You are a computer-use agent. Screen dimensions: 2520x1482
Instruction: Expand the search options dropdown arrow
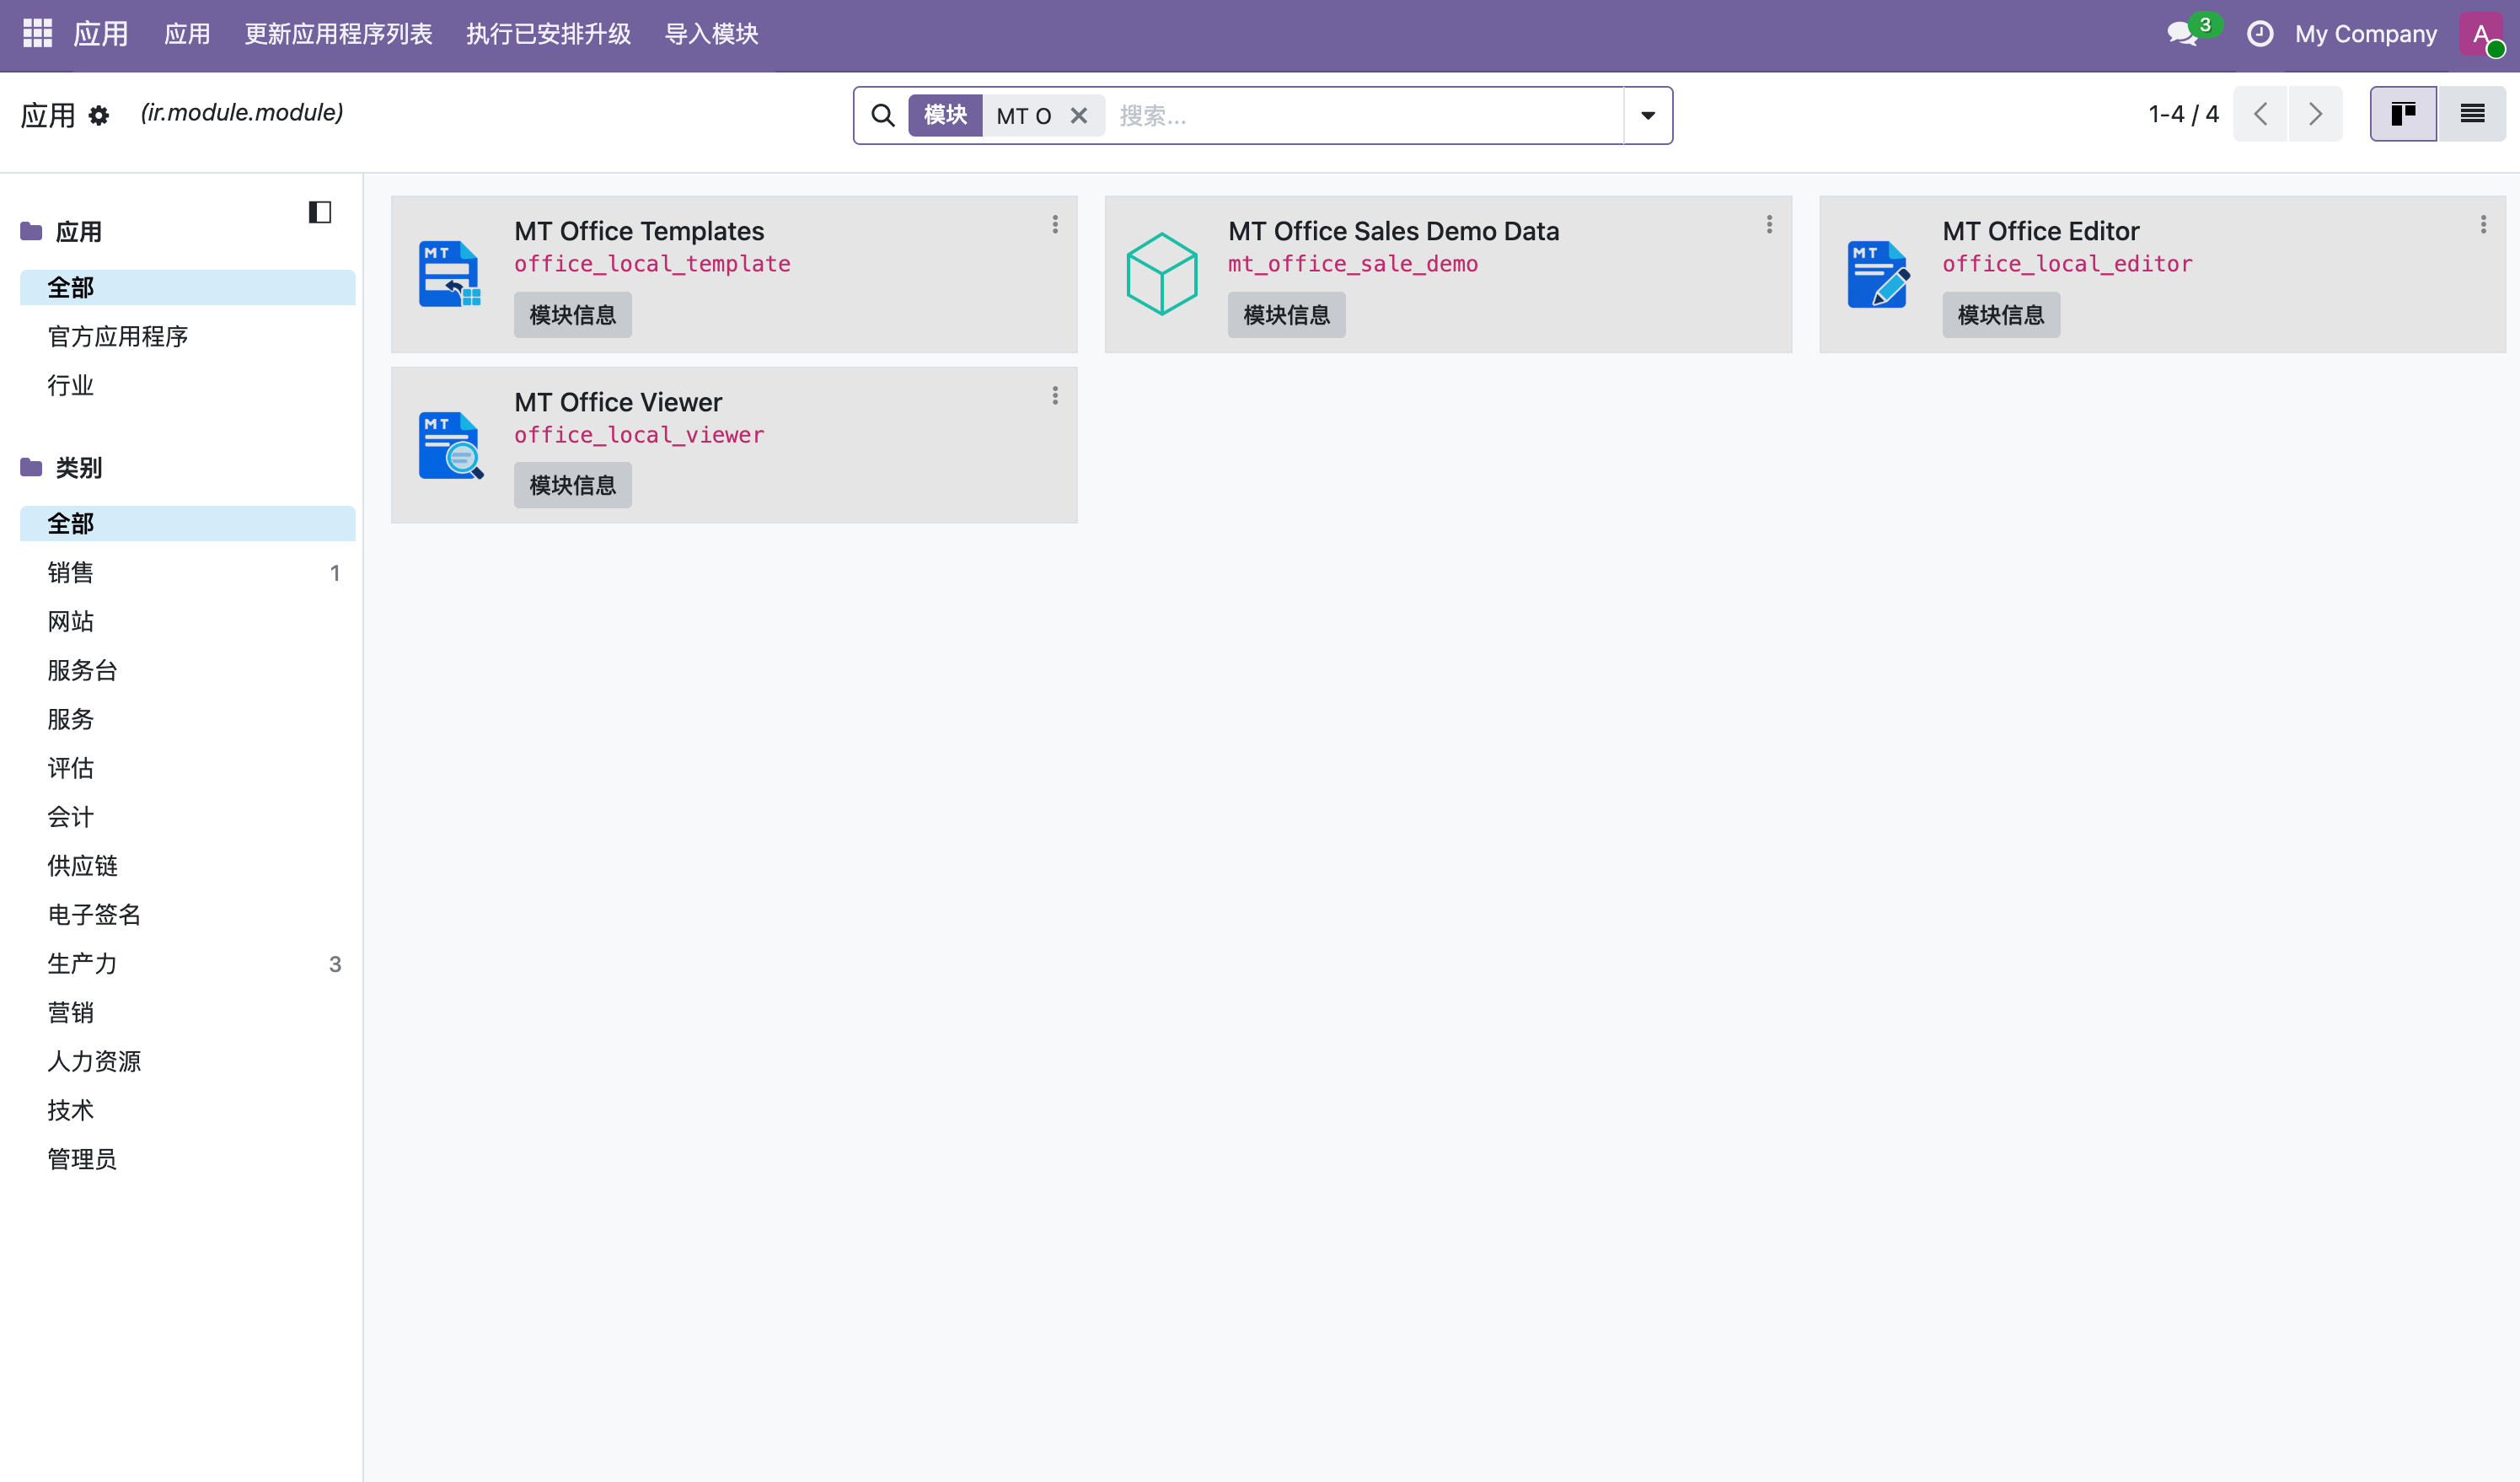pos(1648,115)
